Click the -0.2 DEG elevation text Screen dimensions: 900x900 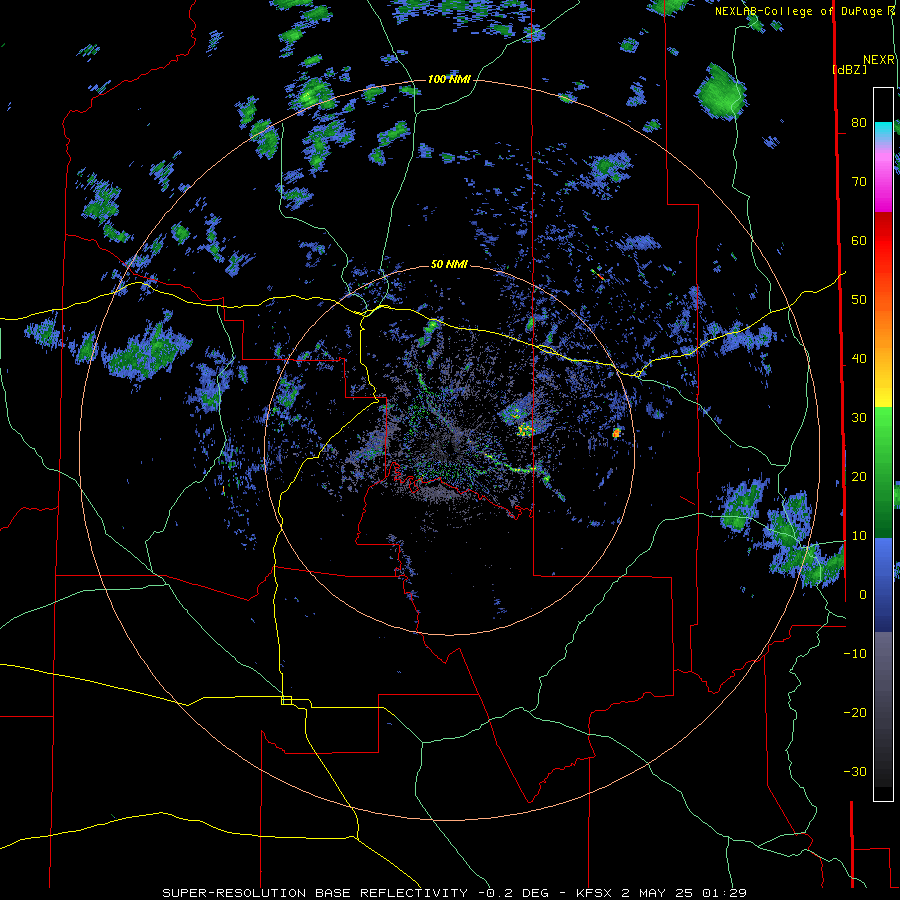point(515,893)
